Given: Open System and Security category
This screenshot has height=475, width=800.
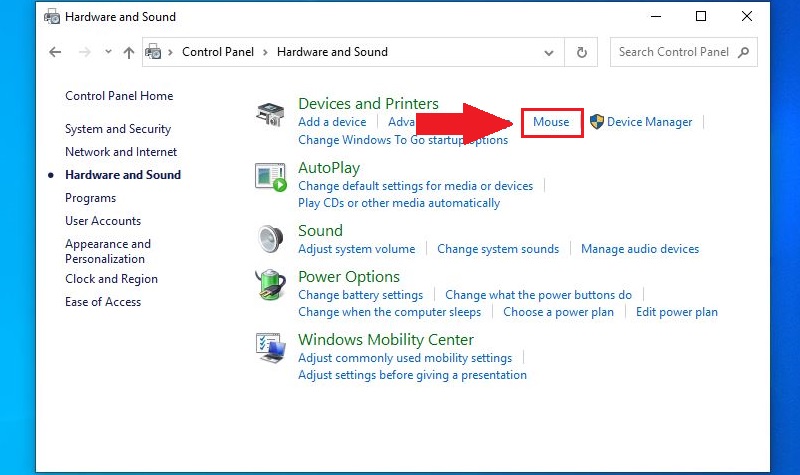Looking at the screenshot, I should [x=118, y=129].
